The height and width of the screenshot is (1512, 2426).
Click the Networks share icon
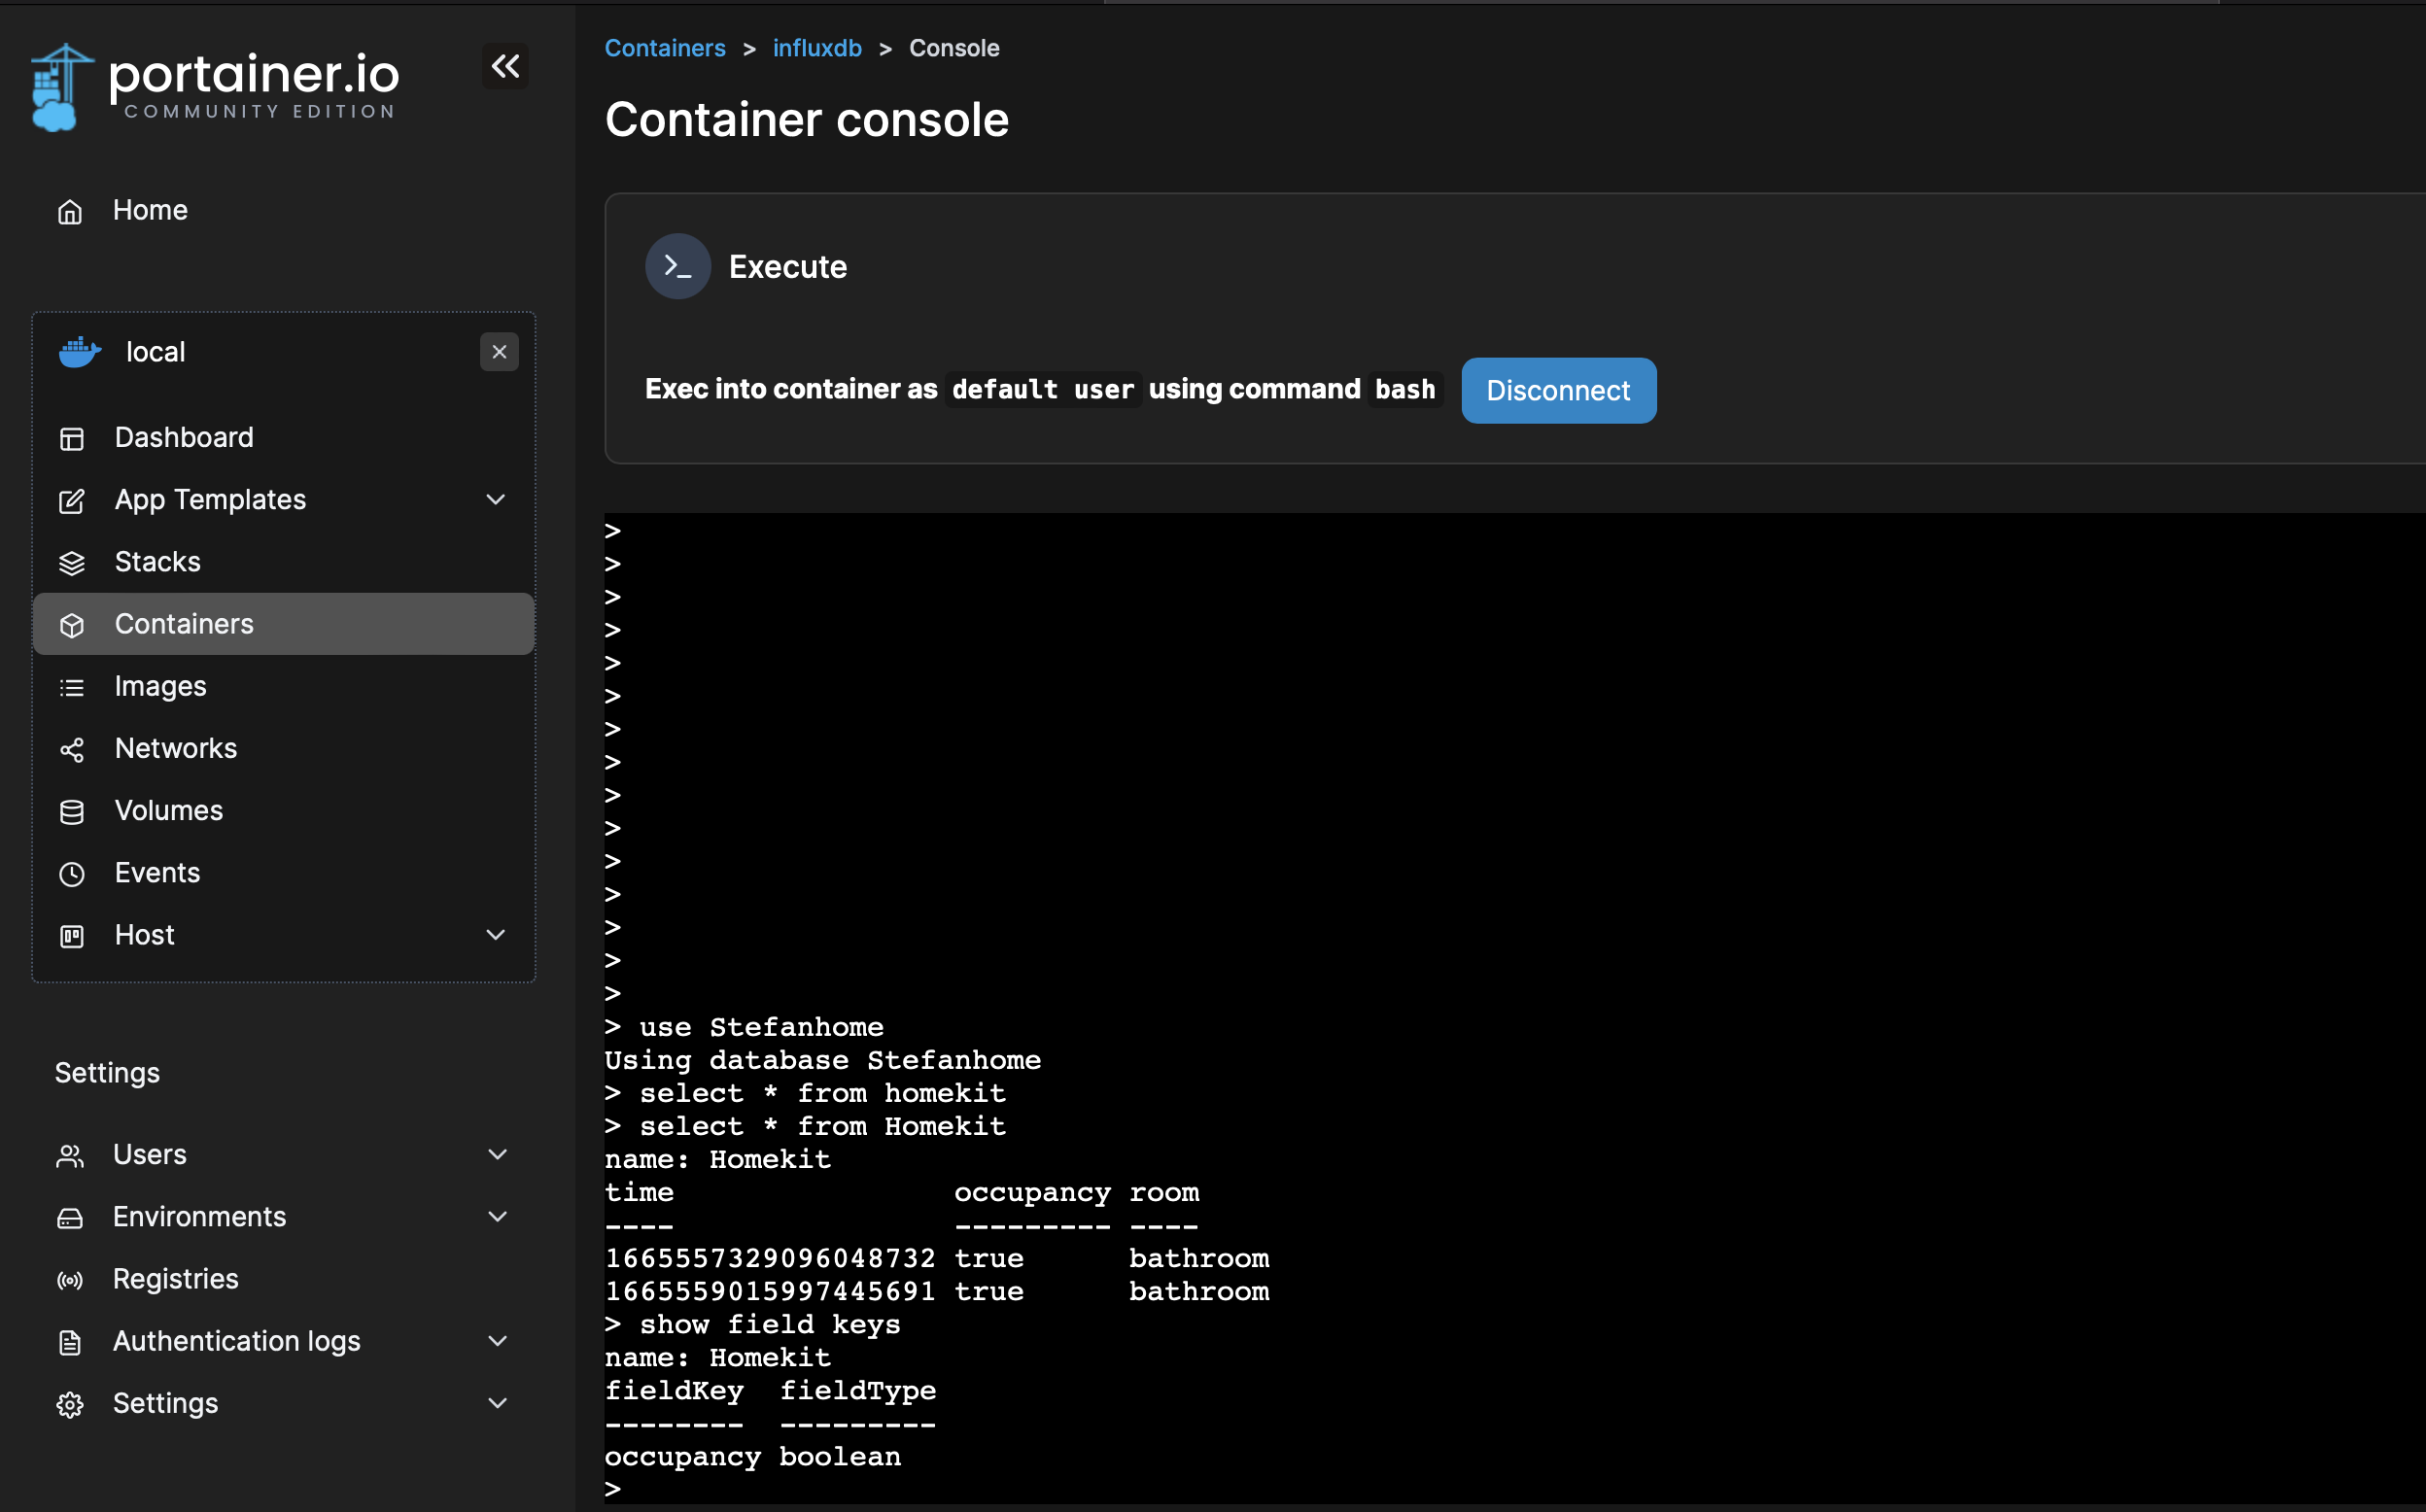72,750
